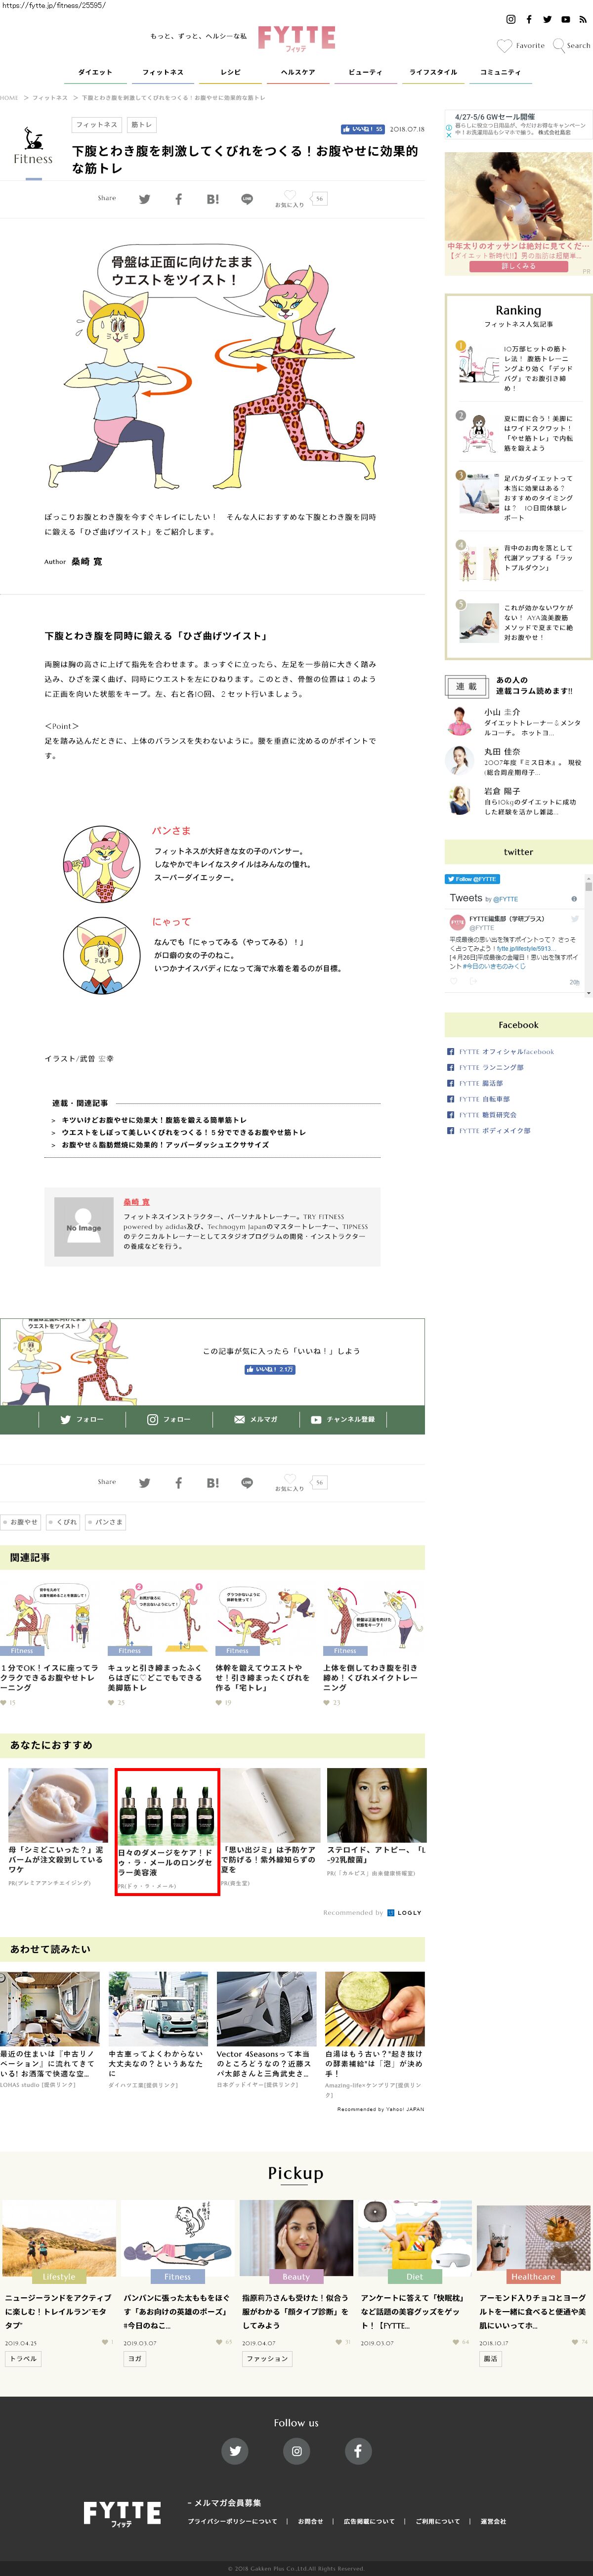The height and width of the screenshot is (2576, 593).
Task: Click the Hatena B! icon above the tag row
Action: tap(213, 1483)
